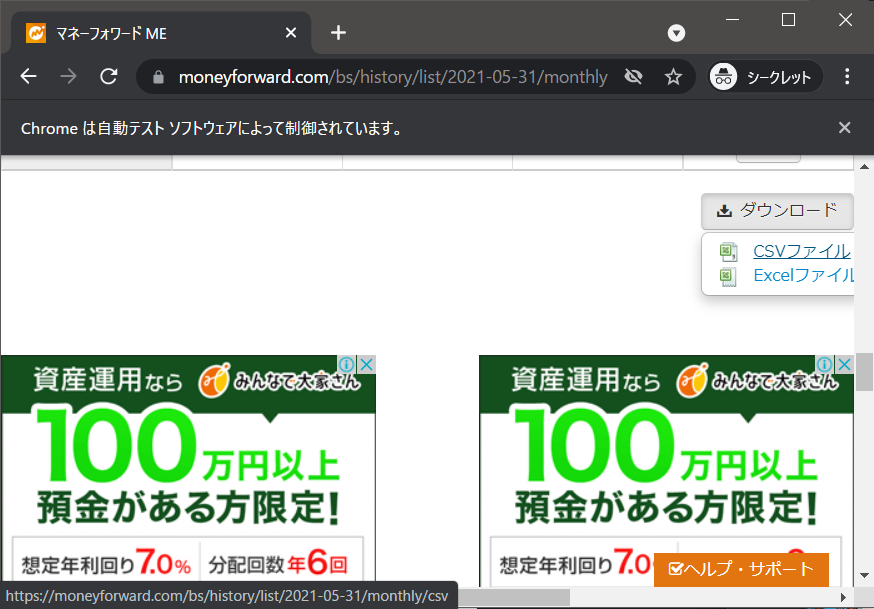This screenshot has height=609, width=874.
Task: Open the シークレット incognito profile badge
Action: [x=764, y=76]
